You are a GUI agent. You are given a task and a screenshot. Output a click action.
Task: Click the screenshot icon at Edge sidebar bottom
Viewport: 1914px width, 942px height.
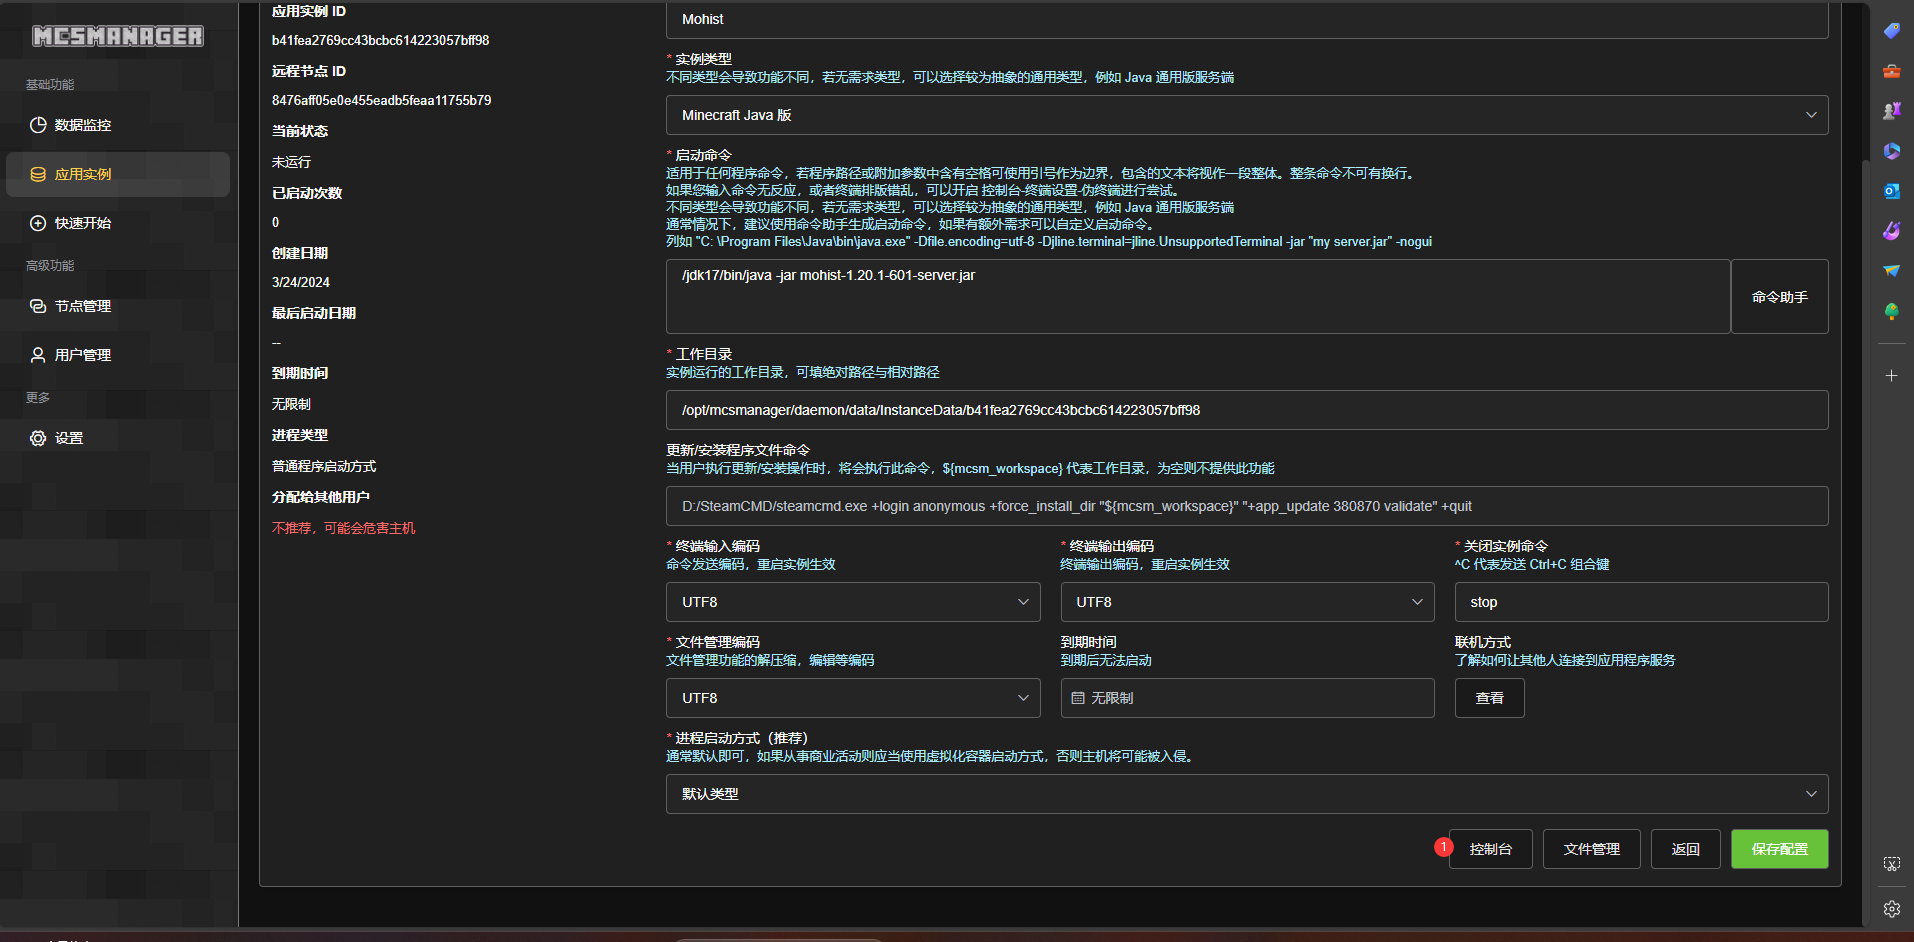click(1891, 864)
